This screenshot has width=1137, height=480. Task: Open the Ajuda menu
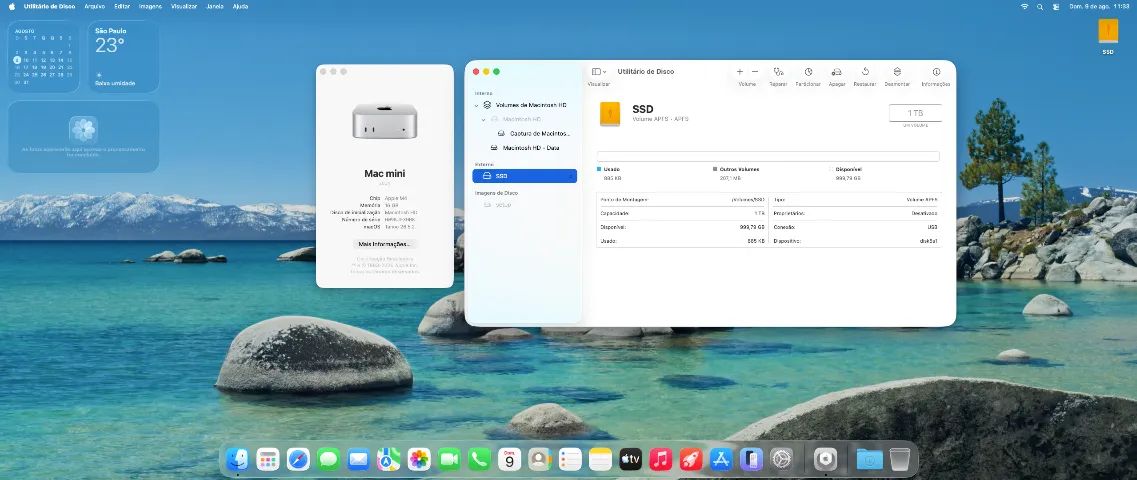(x=240, y=6)
